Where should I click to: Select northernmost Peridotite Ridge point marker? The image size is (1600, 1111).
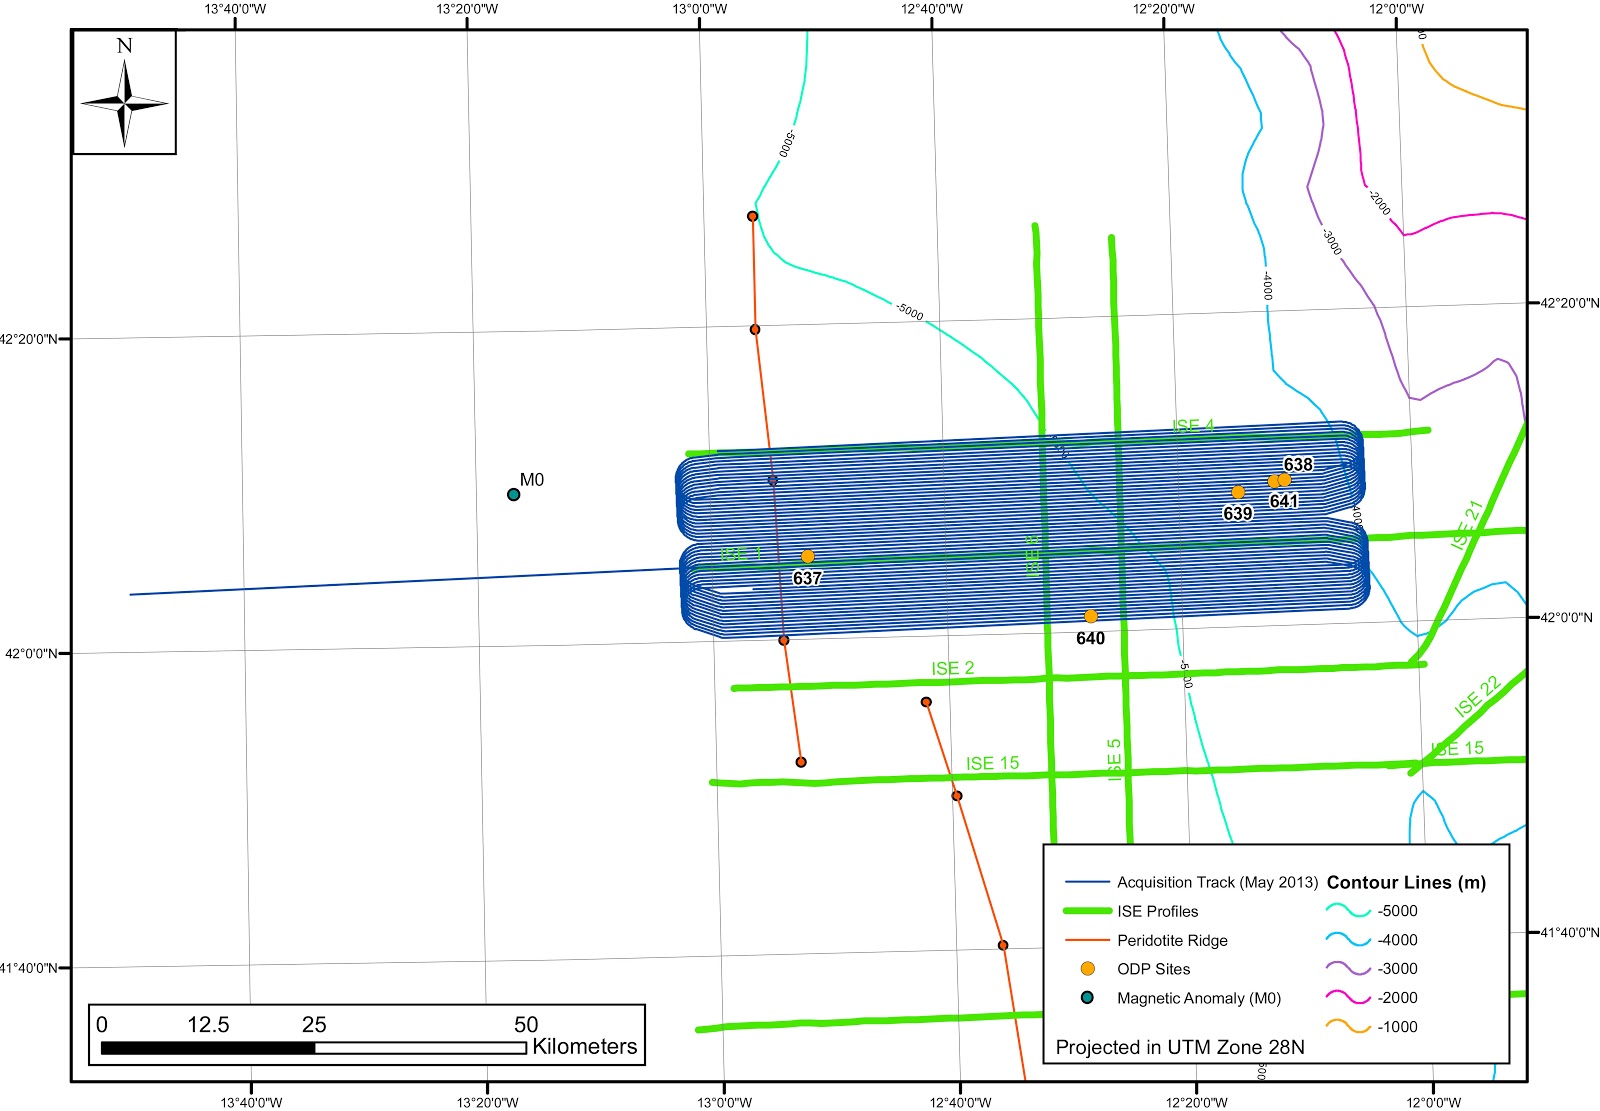click(752, 216)
